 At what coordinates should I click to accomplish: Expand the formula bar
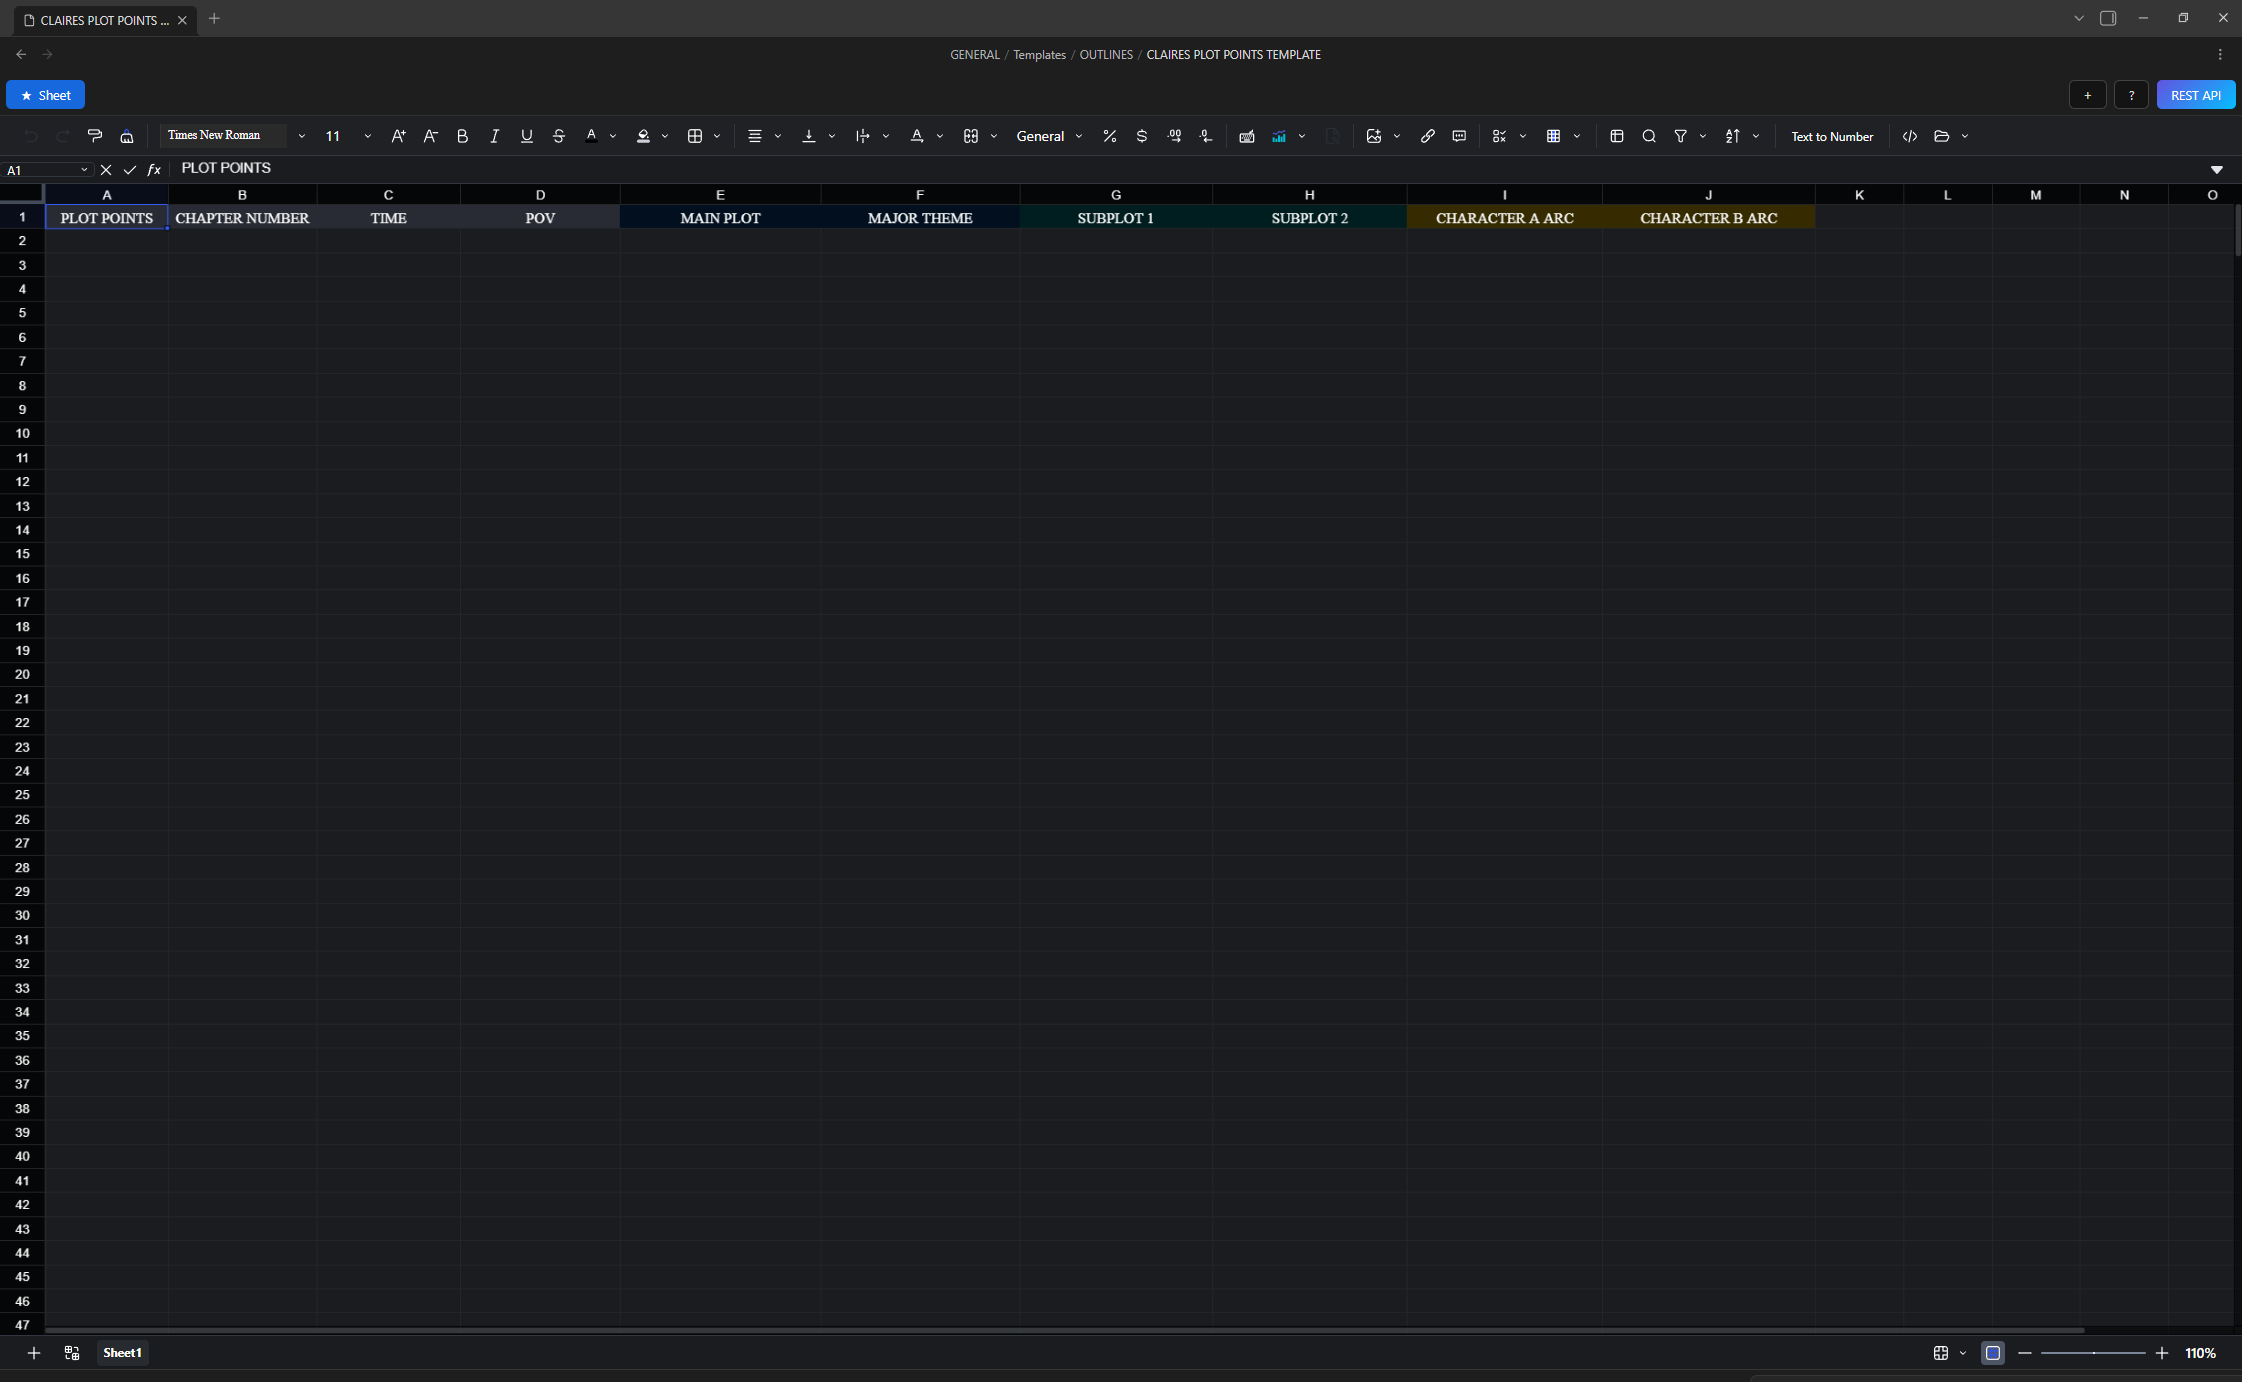[2217, 170]
